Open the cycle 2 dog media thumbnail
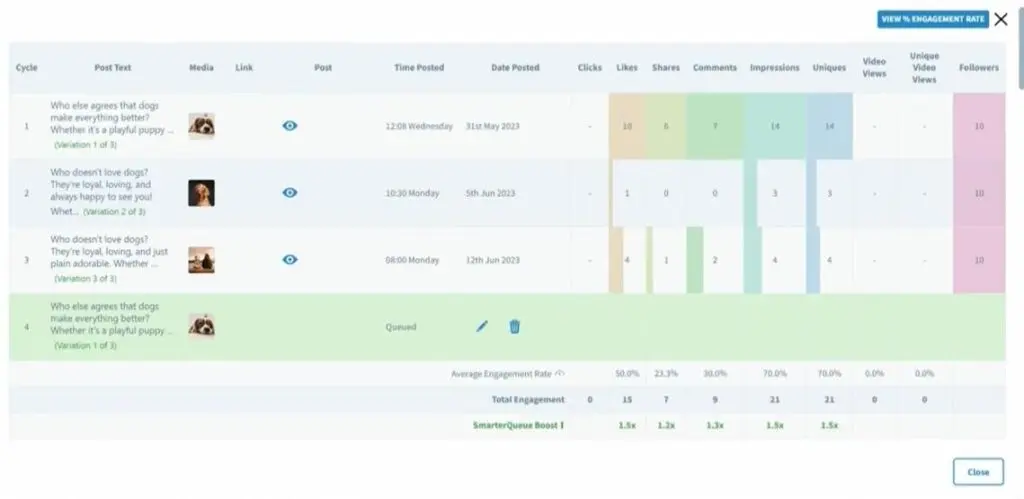The height and width of the screenshot is (499, 1024). [x=201, y=192]
